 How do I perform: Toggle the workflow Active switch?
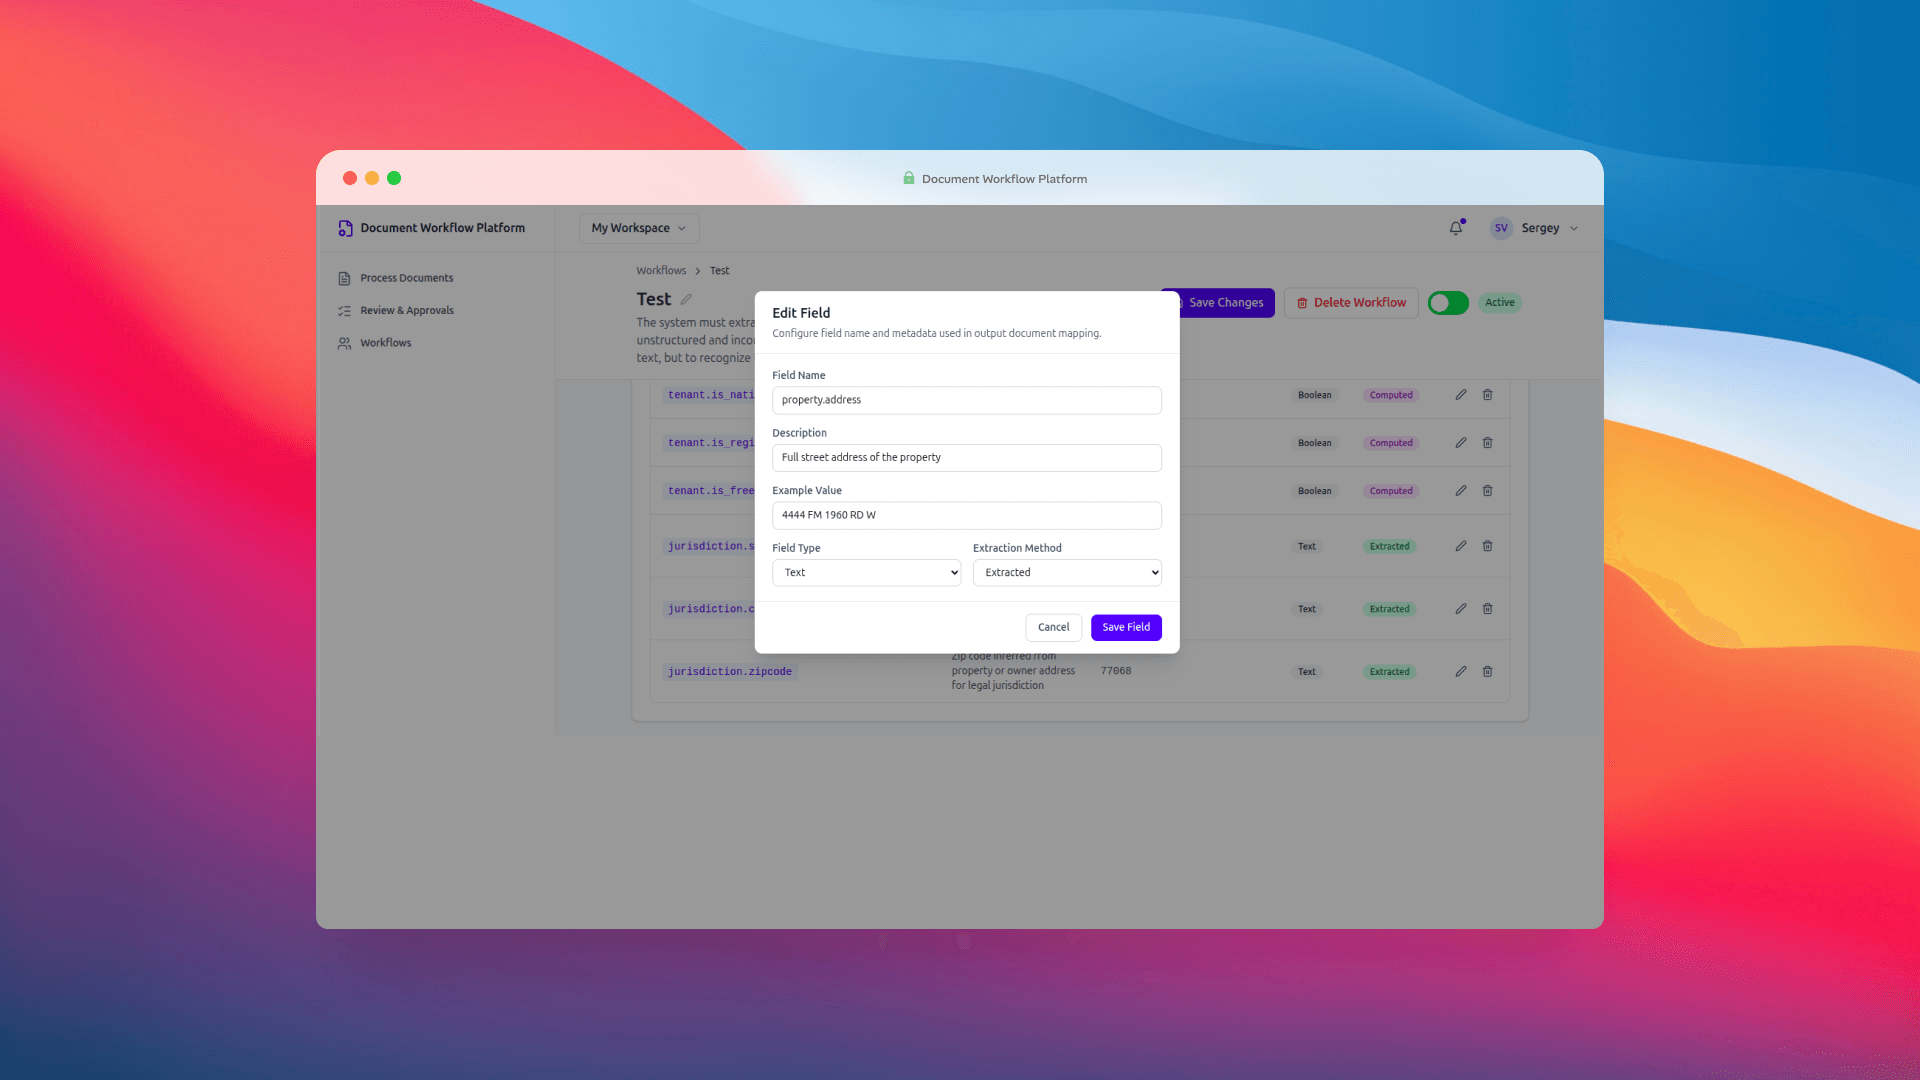click(x=1447, y=302)
